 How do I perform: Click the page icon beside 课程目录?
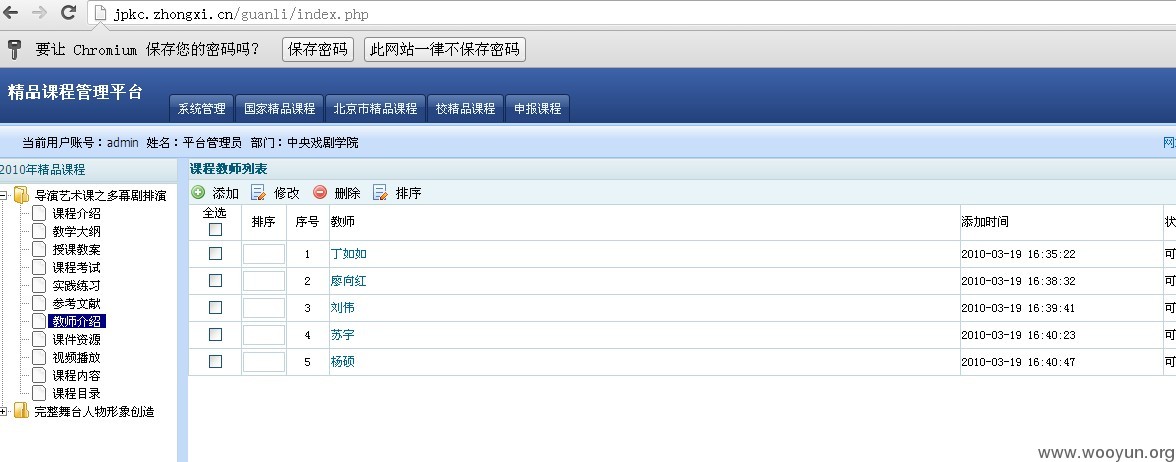click(x=40, y=393)
